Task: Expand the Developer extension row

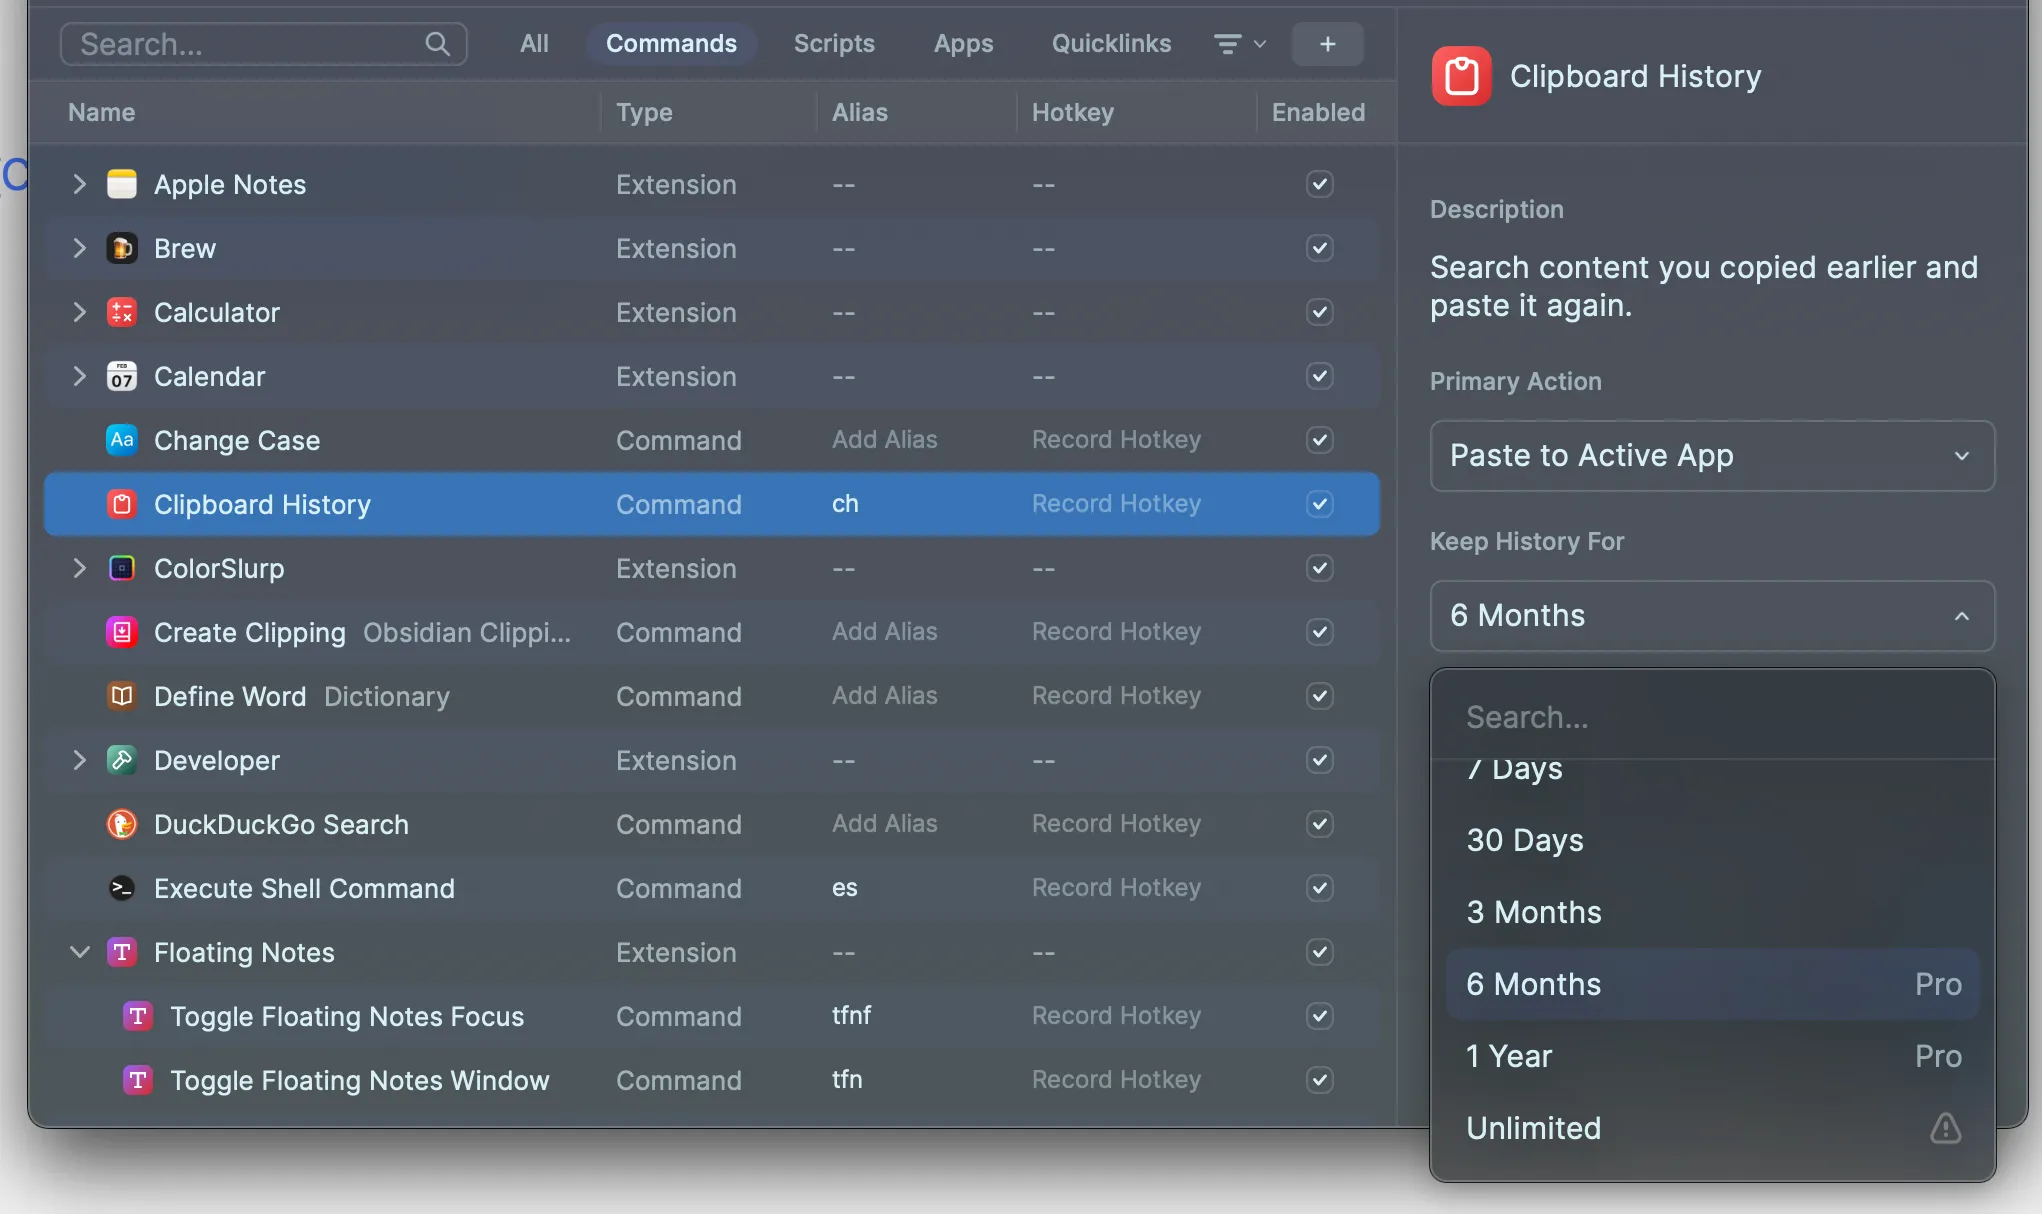Action: 79,760
